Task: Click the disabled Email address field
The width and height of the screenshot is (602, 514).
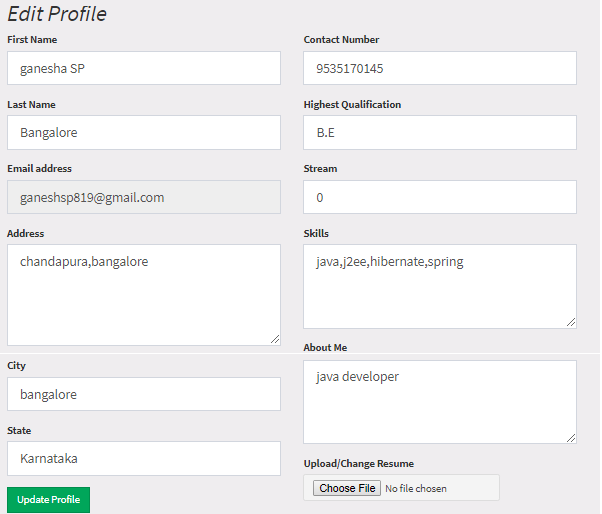Action: 144,197
